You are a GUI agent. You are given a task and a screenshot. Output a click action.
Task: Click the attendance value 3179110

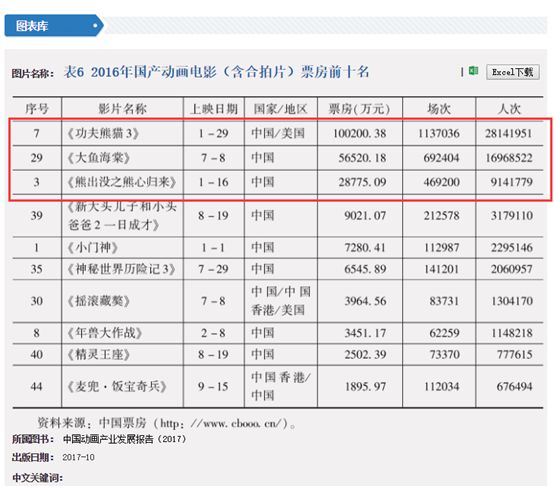[511, 215]
